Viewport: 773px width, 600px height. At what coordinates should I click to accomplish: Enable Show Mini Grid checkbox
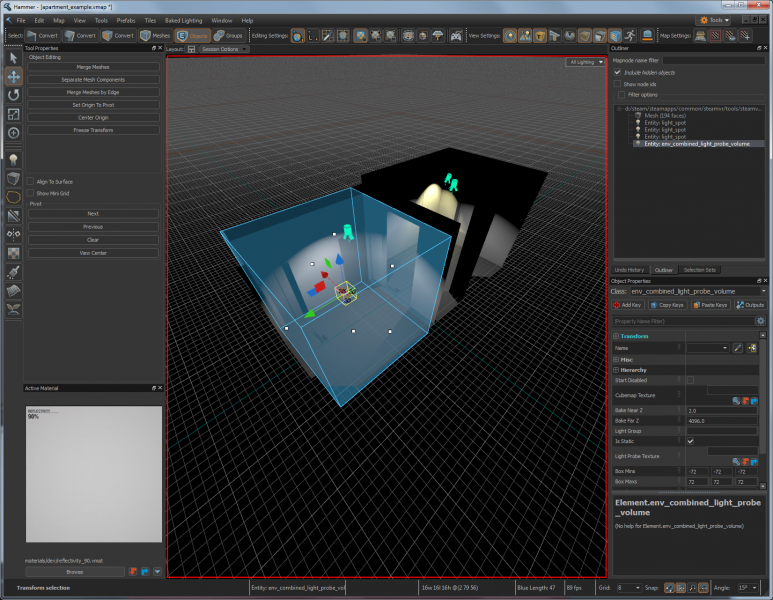[x=31, y=193]
